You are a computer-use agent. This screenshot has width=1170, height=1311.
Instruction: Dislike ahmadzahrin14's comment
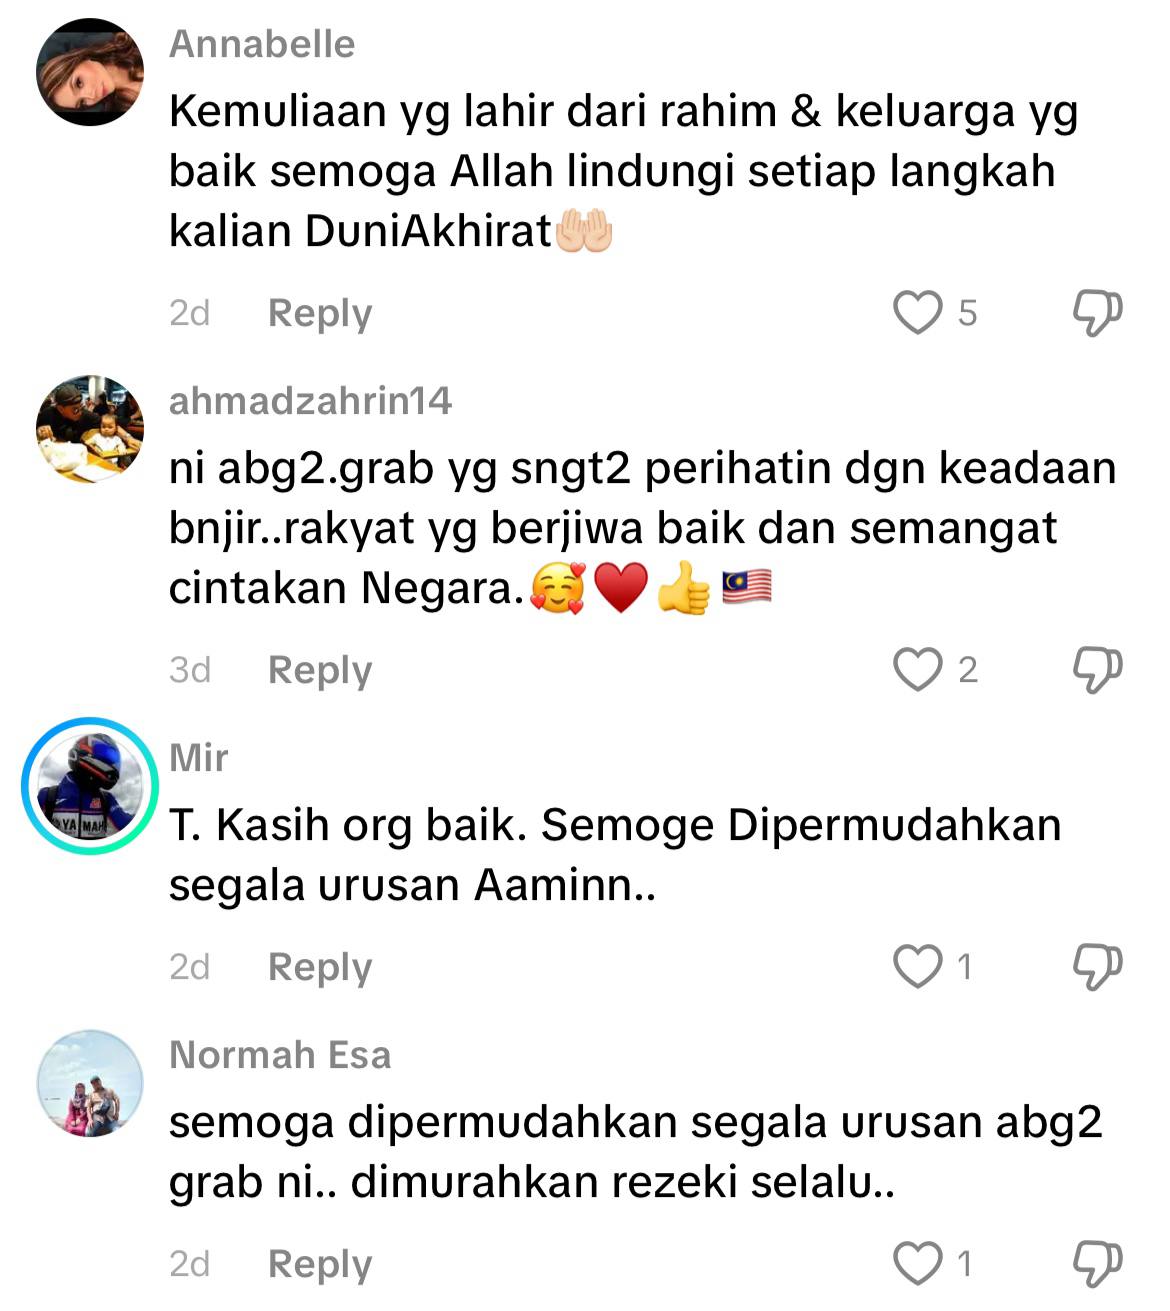point(1097,670)
